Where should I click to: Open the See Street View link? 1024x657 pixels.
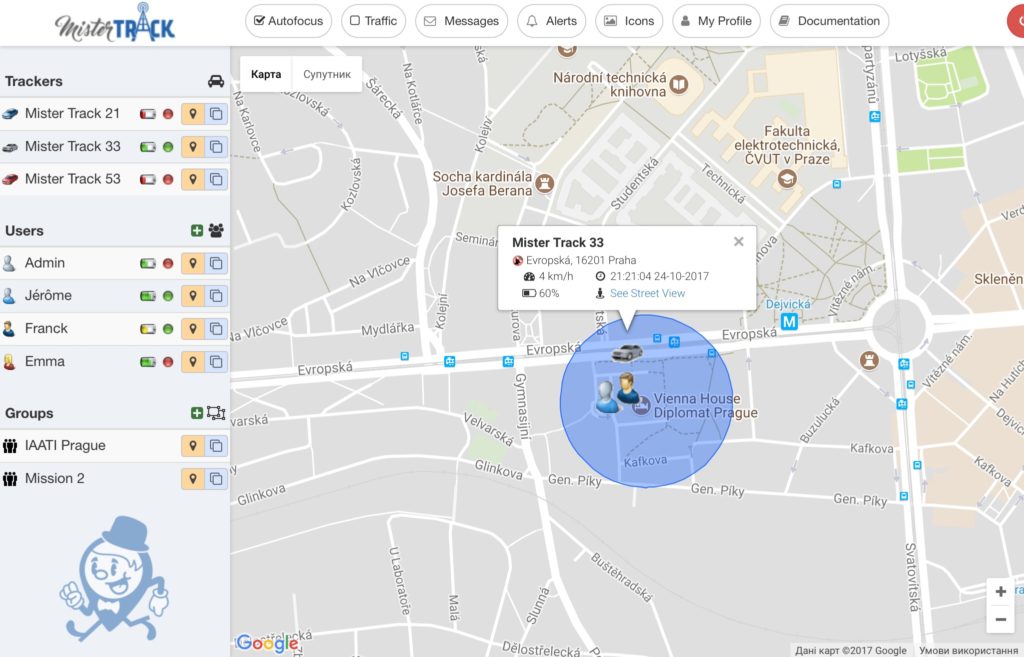pyautogui.click(x=647, y=293)
